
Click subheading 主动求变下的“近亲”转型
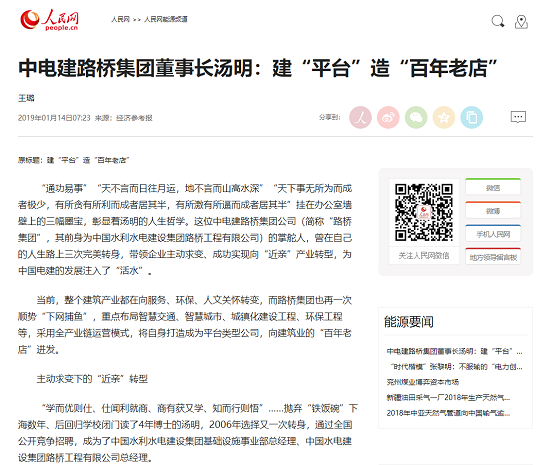tap(92, 379)
